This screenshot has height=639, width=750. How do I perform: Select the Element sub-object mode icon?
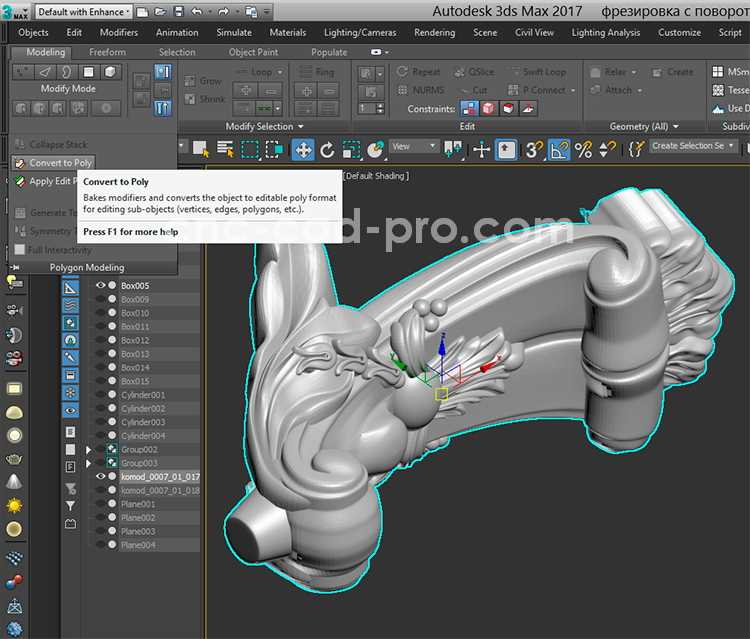tap(110, 72)
